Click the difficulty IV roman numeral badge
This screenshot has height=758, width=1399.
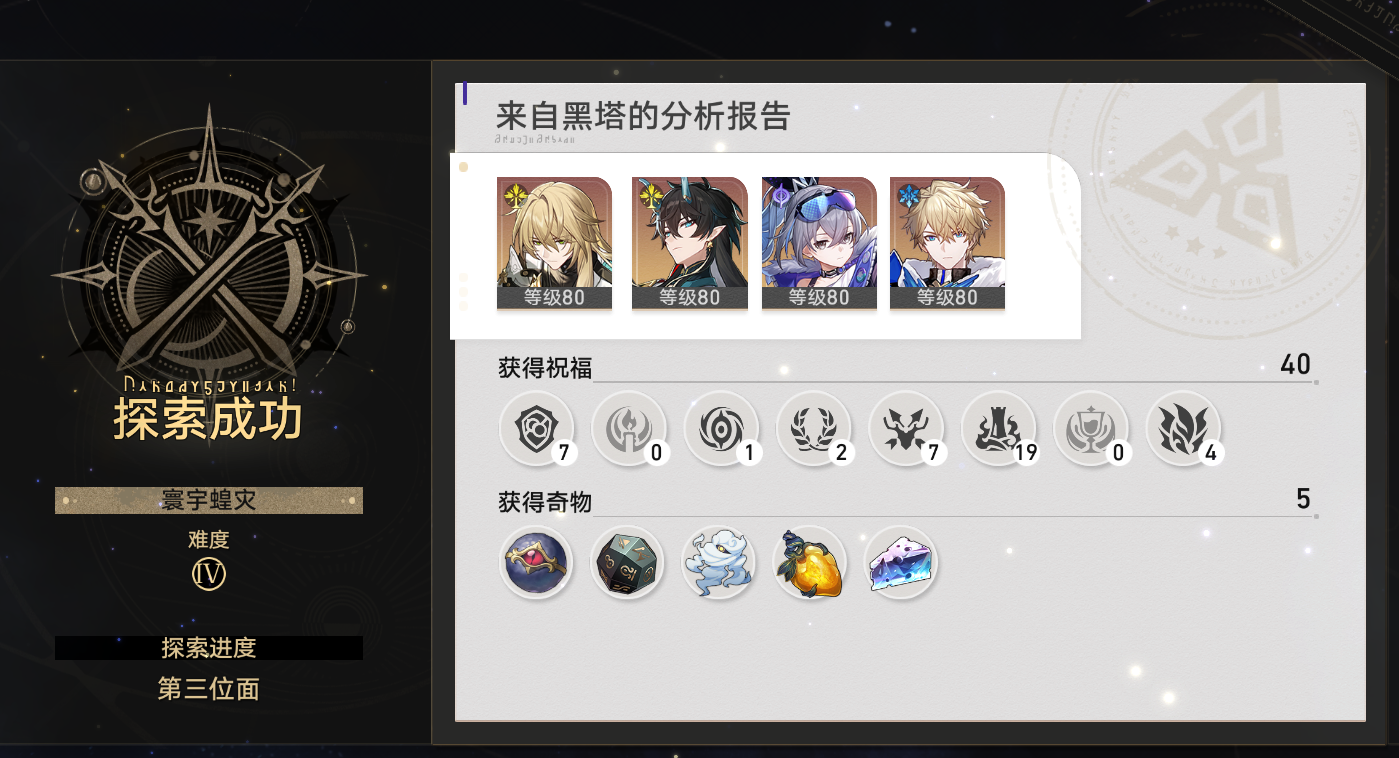tap(209, 574)
